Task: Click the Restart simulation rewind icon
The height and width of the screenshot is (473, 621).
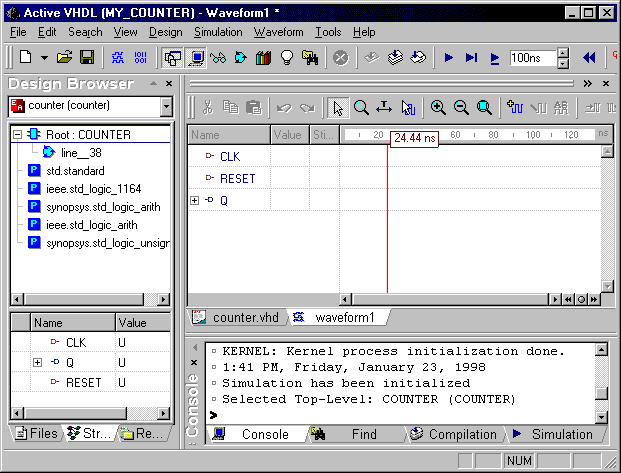Action: pos(589,58)
